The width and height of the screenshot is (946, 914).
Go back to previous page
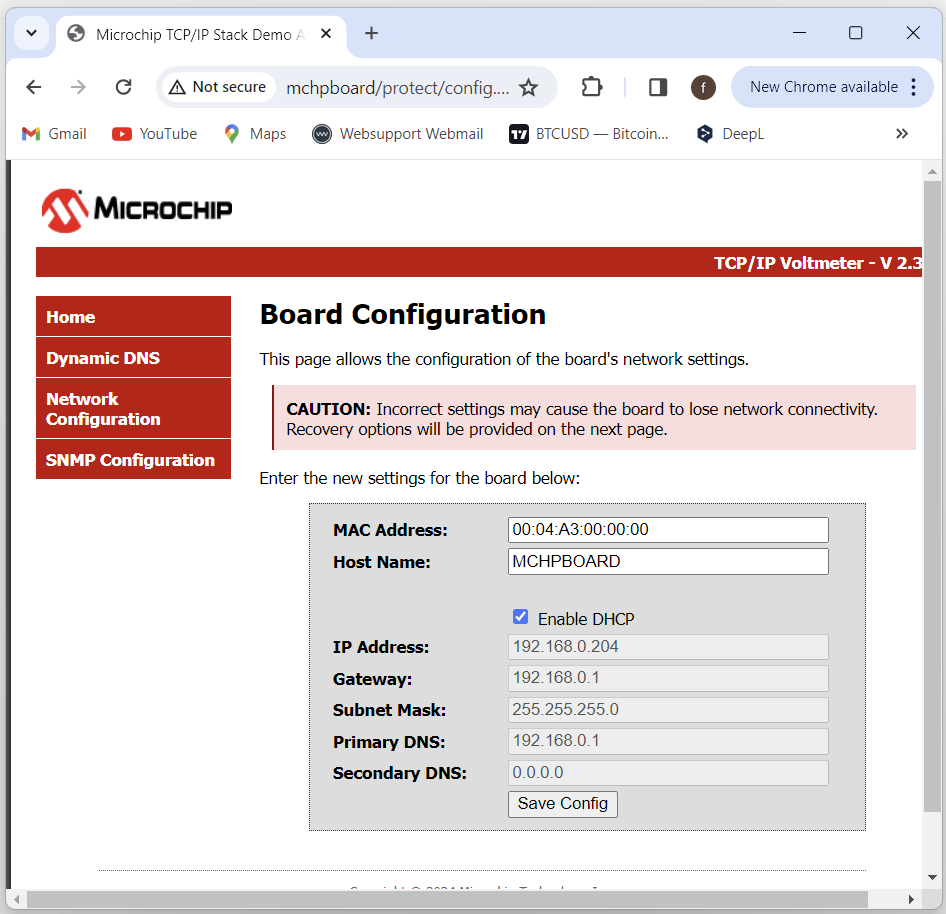click(x=34, y=87)
